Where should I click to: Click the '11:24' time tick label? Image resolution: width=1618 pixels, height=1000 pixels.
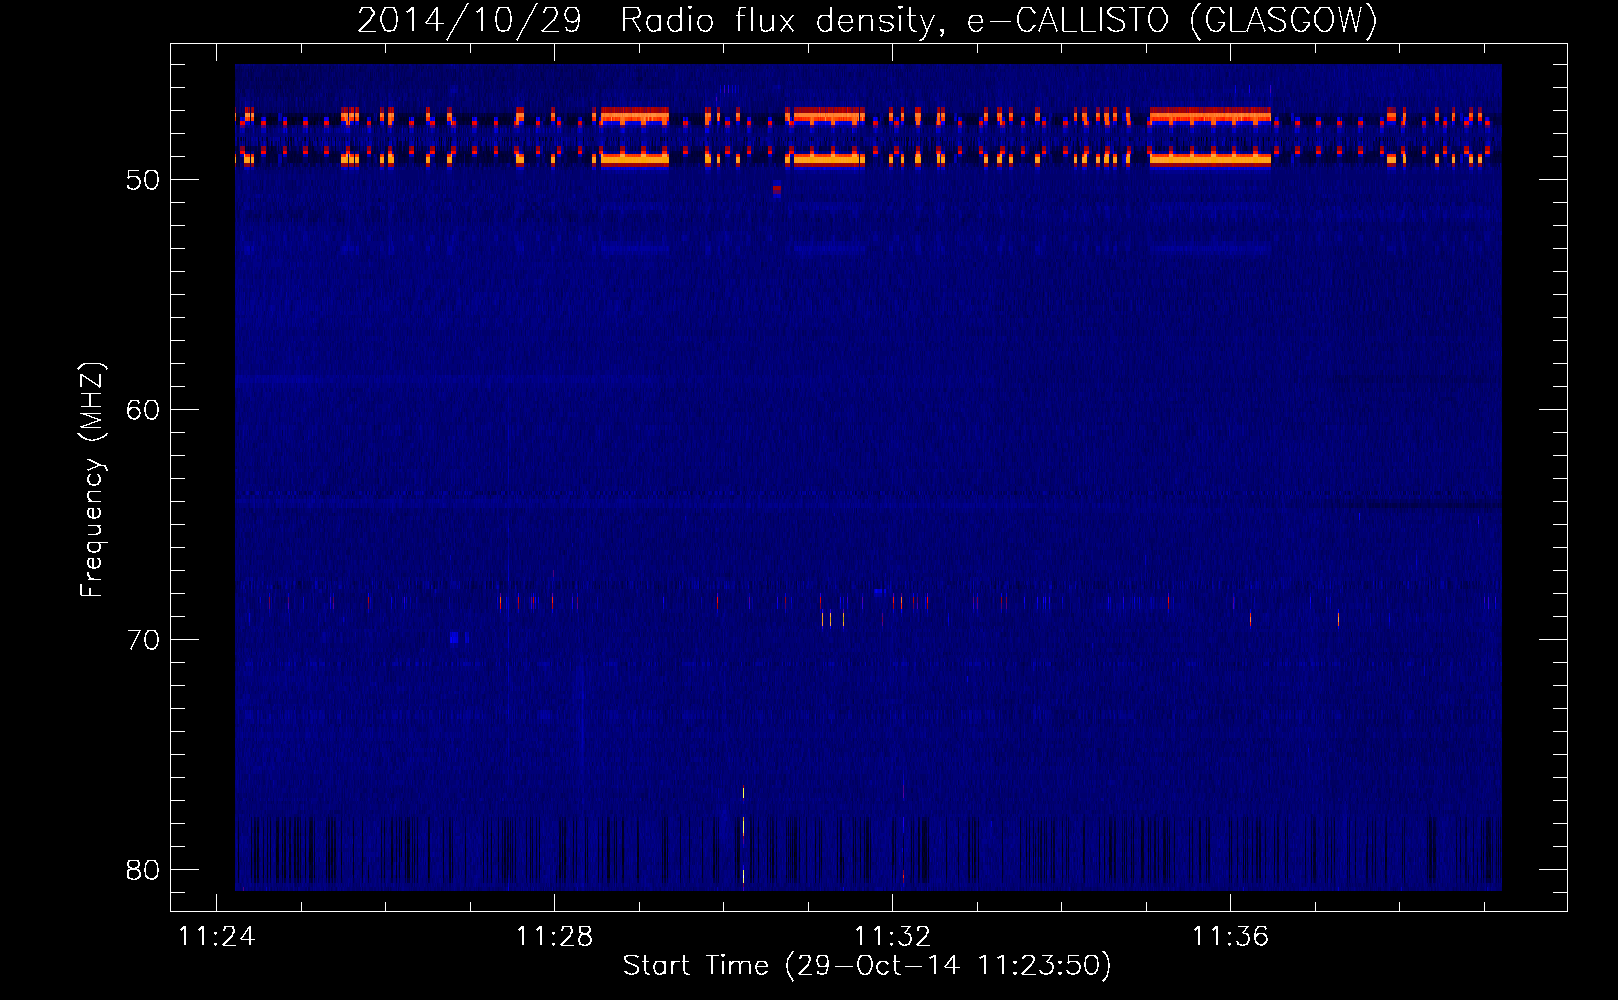(x=216, y=936)
